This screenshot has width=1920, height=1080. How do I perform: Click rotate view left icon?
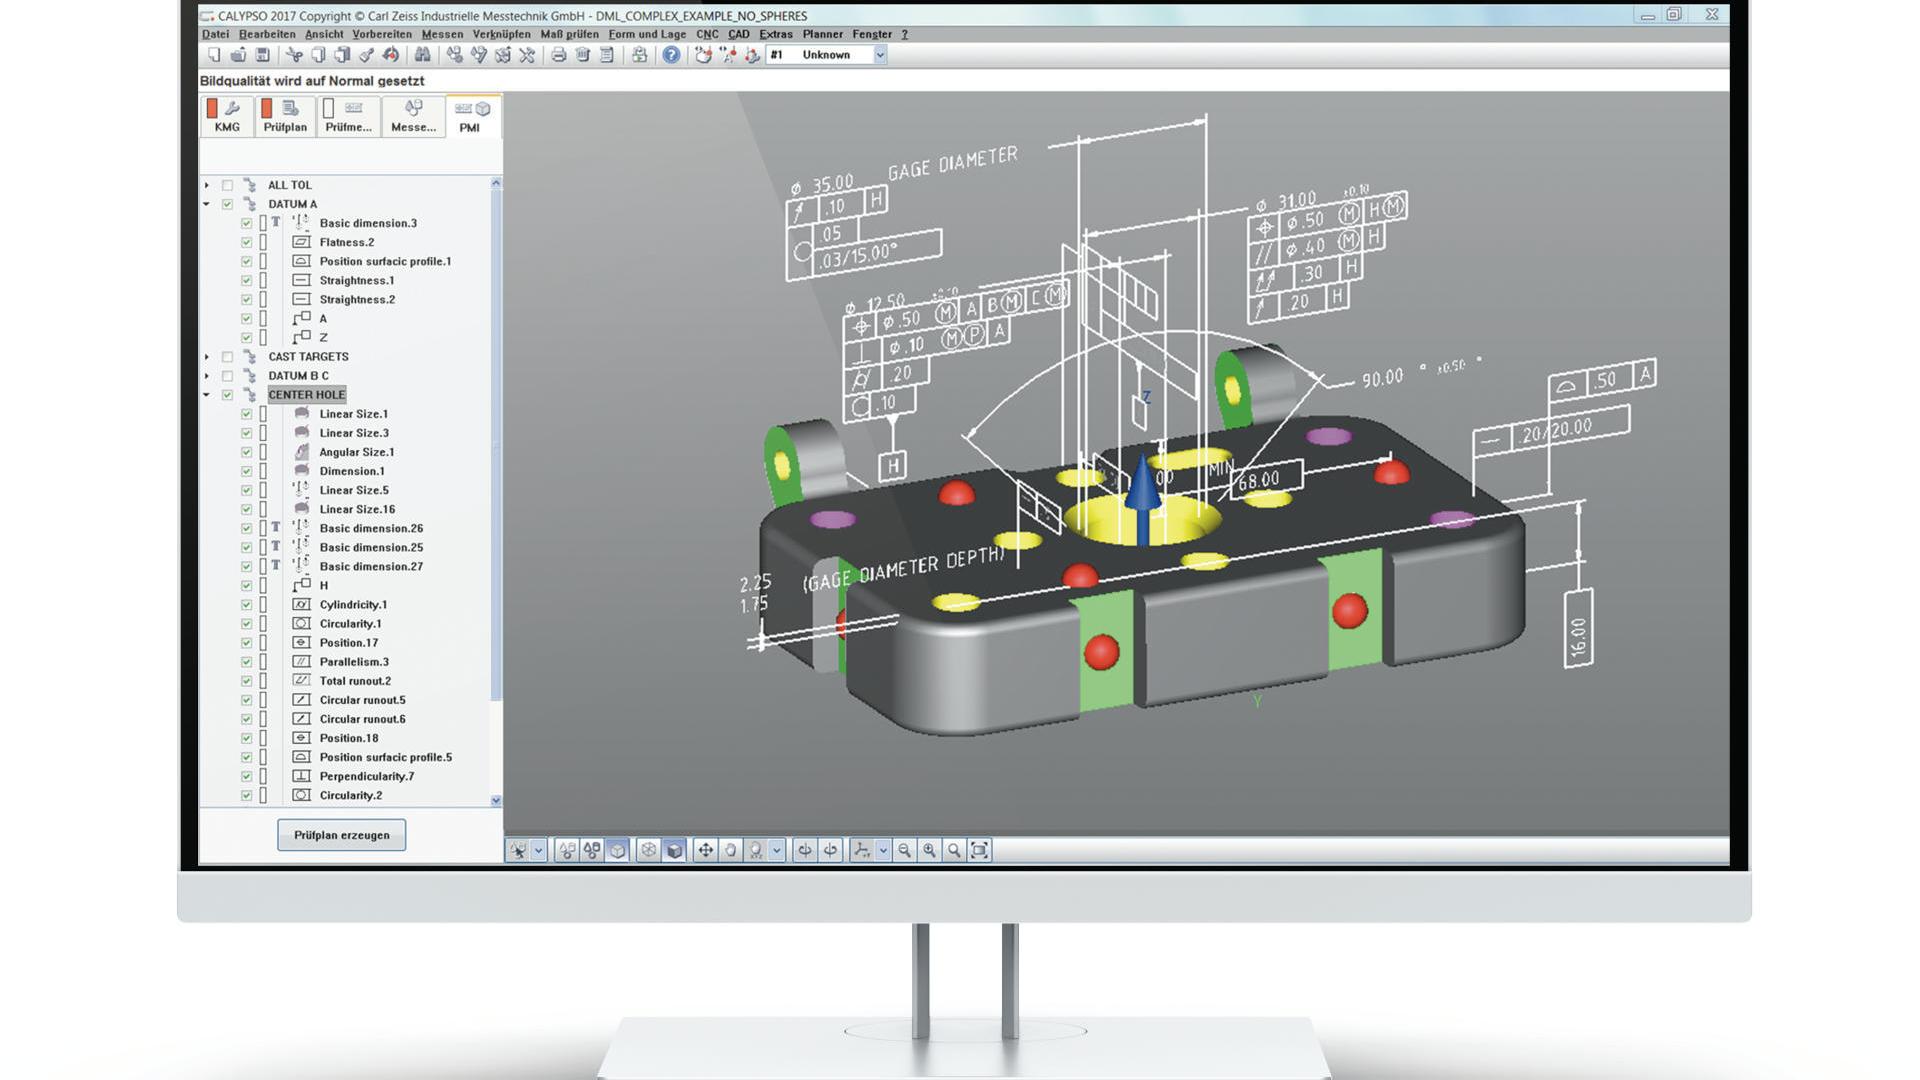[x=804, y=850]
